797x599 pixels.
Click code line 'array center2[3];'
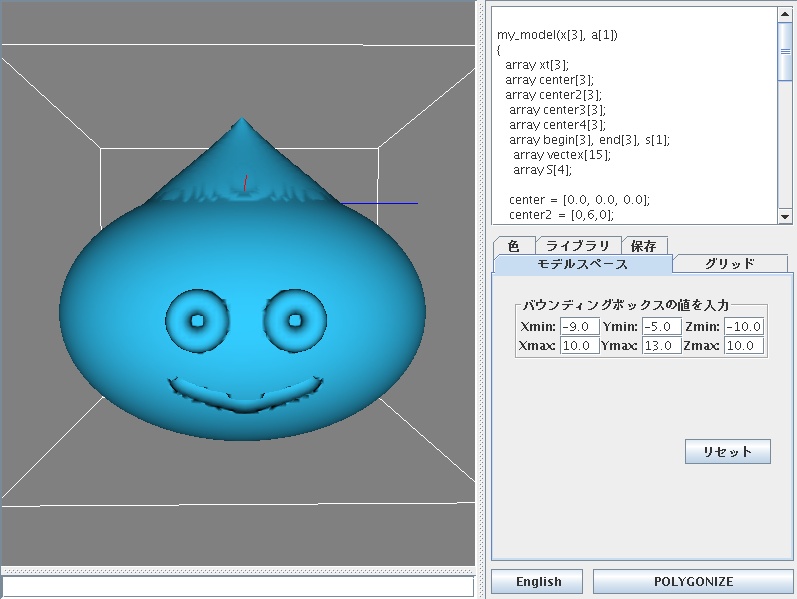coord(553,95)
